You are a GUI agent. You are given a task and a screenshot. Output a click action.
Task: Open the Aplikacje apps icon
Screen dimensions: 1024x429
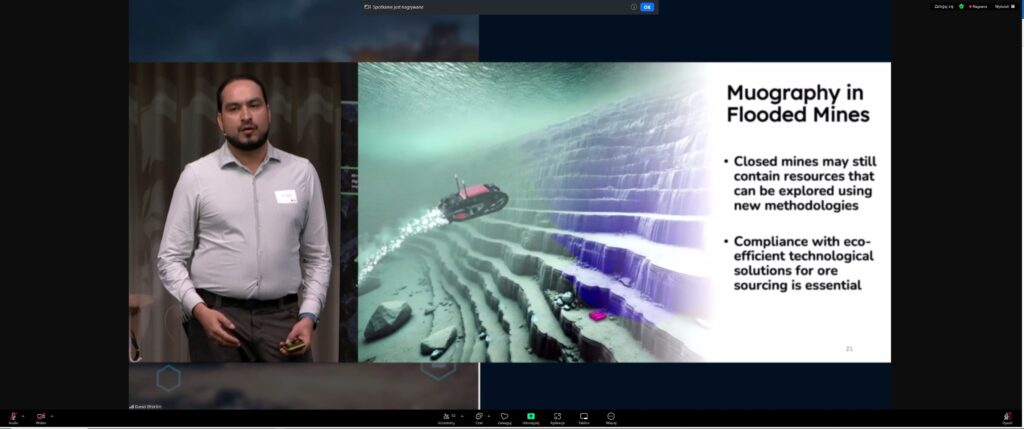[x=557, y=417]
